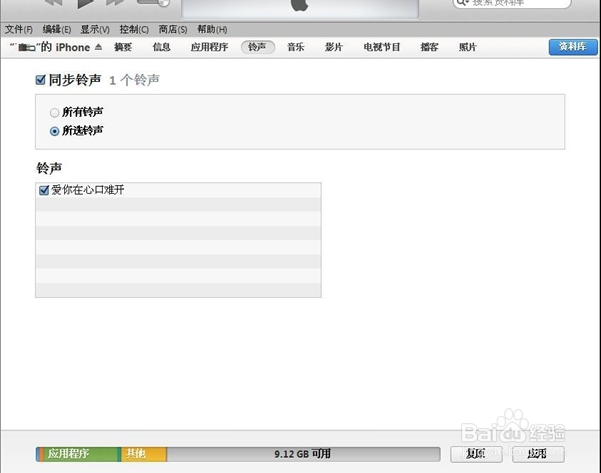Select the 所有铃声 radio option

pos(54,112)
